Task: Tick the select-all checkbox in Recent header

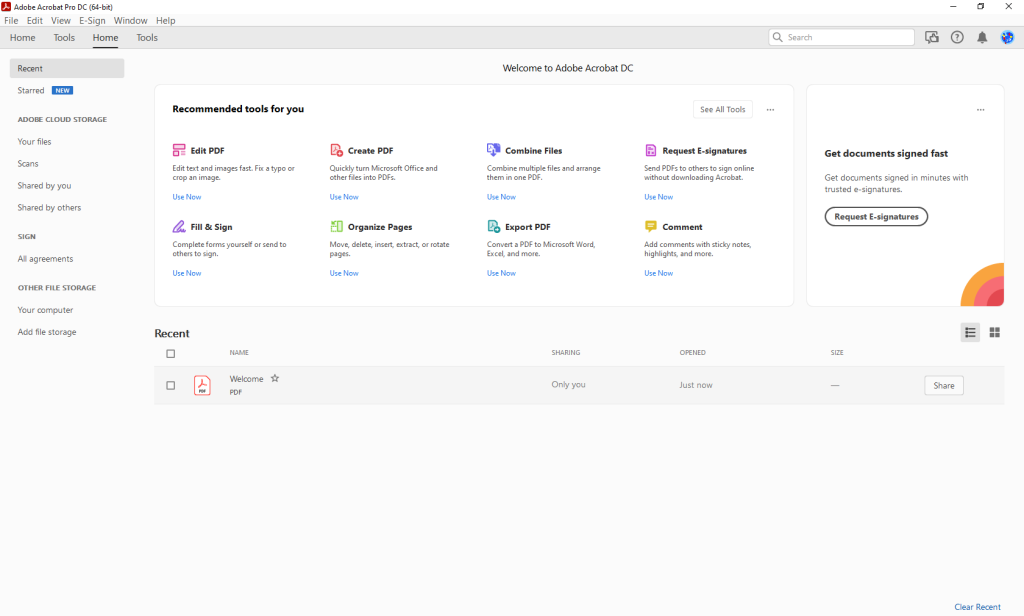Action: (x=170, y=353)
